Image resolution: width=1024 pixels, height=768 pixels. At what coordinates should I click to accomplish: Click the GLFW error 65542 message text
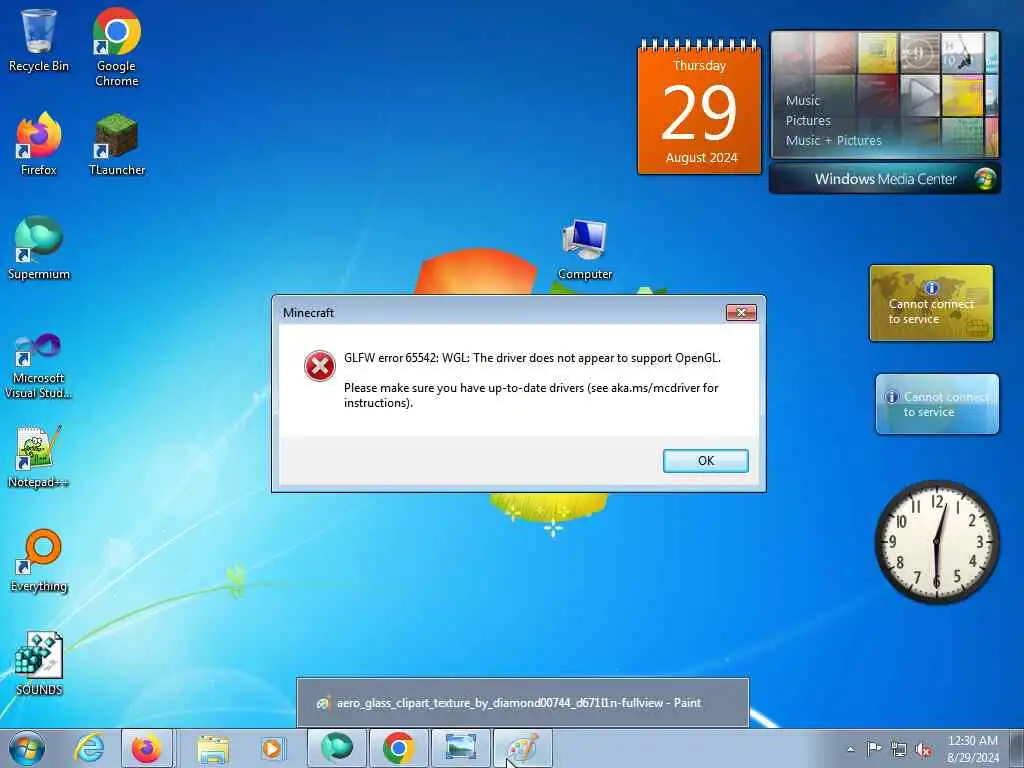532,358
